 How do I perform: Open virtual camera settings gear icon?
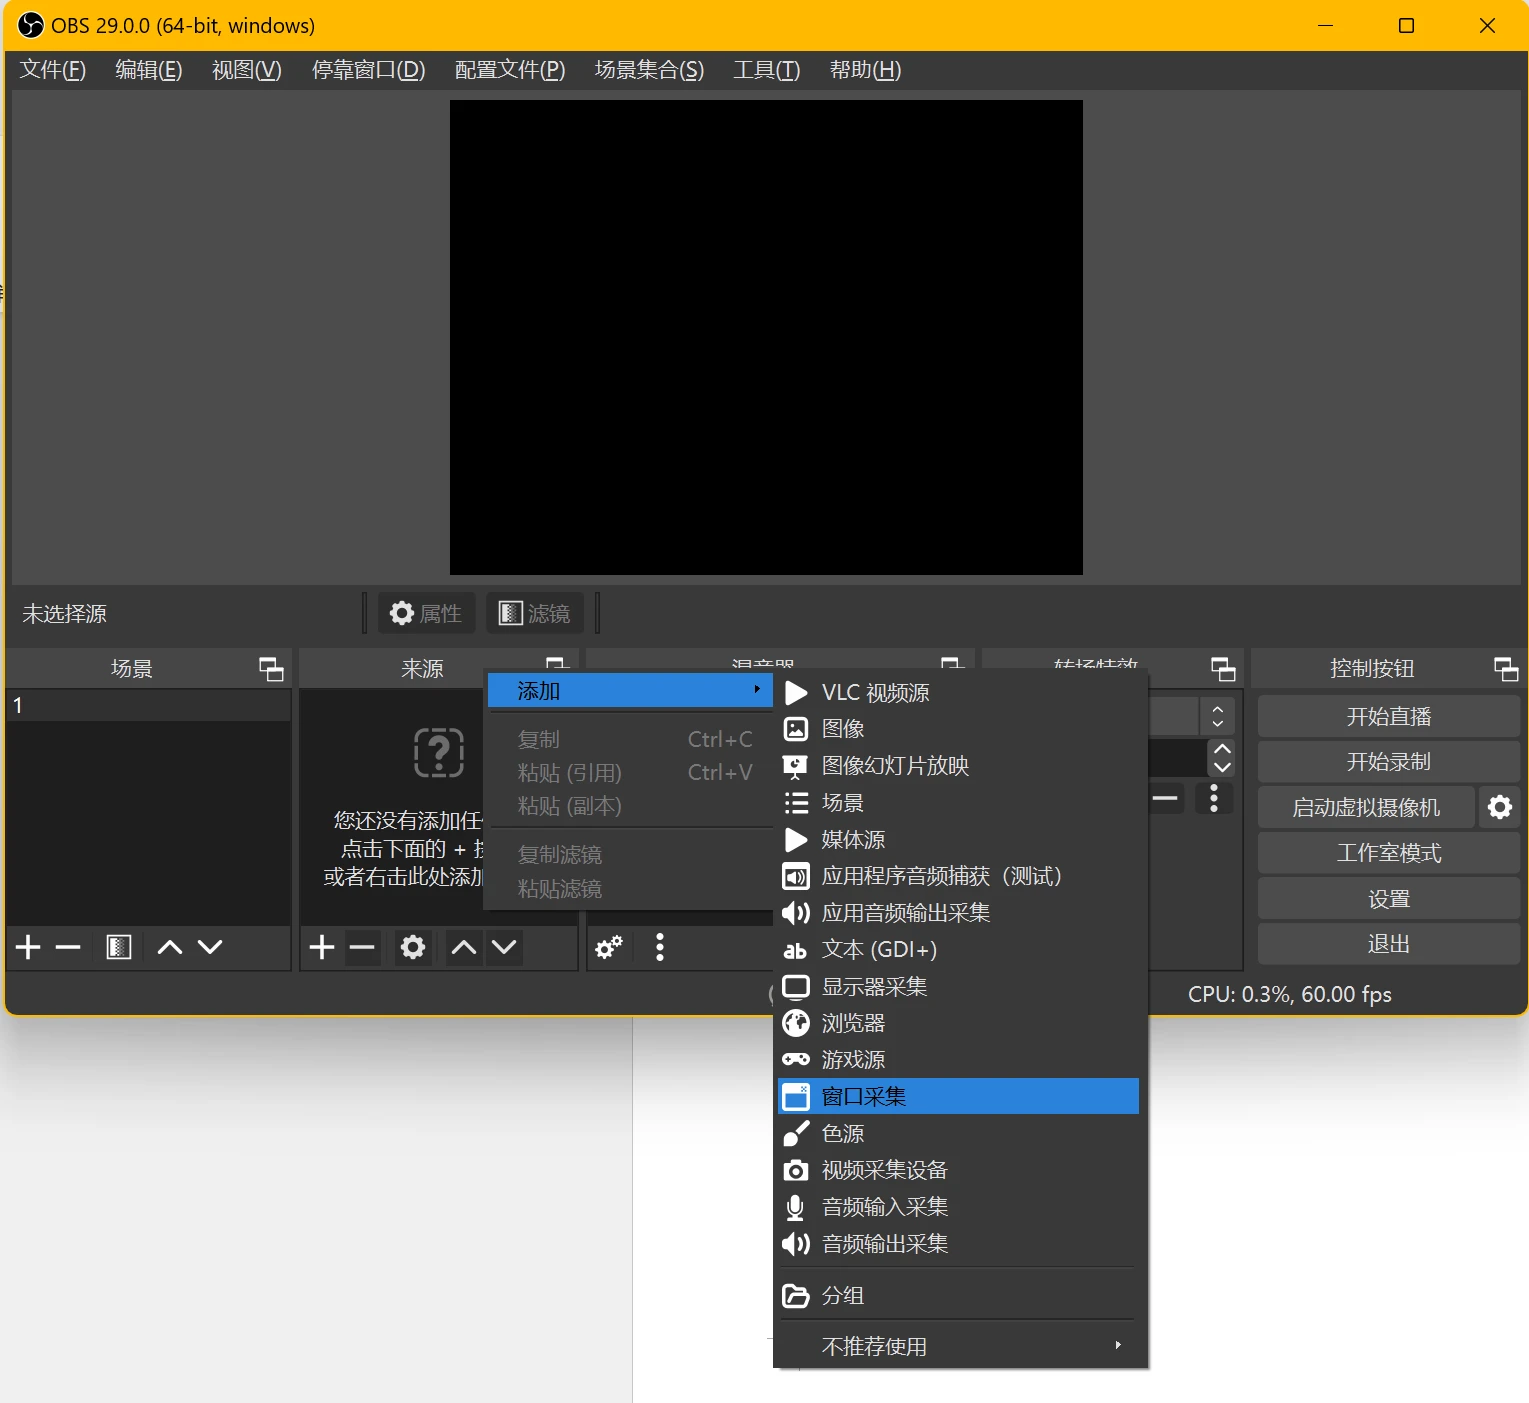point(1499,807)
